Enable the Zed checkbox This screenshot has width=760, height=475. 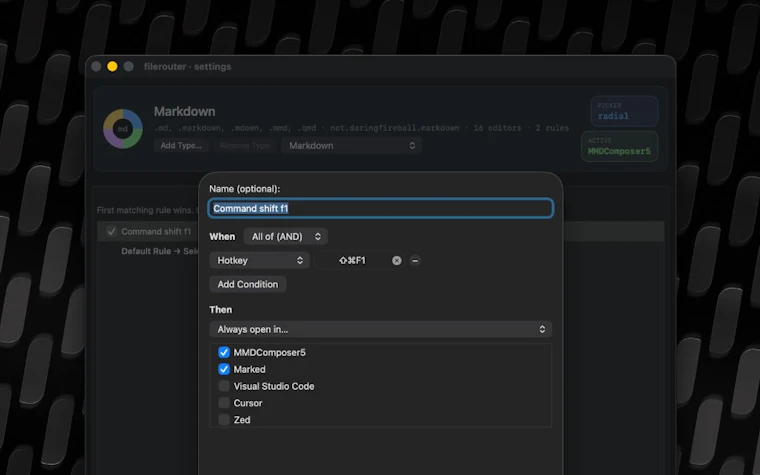coord(223,420)
